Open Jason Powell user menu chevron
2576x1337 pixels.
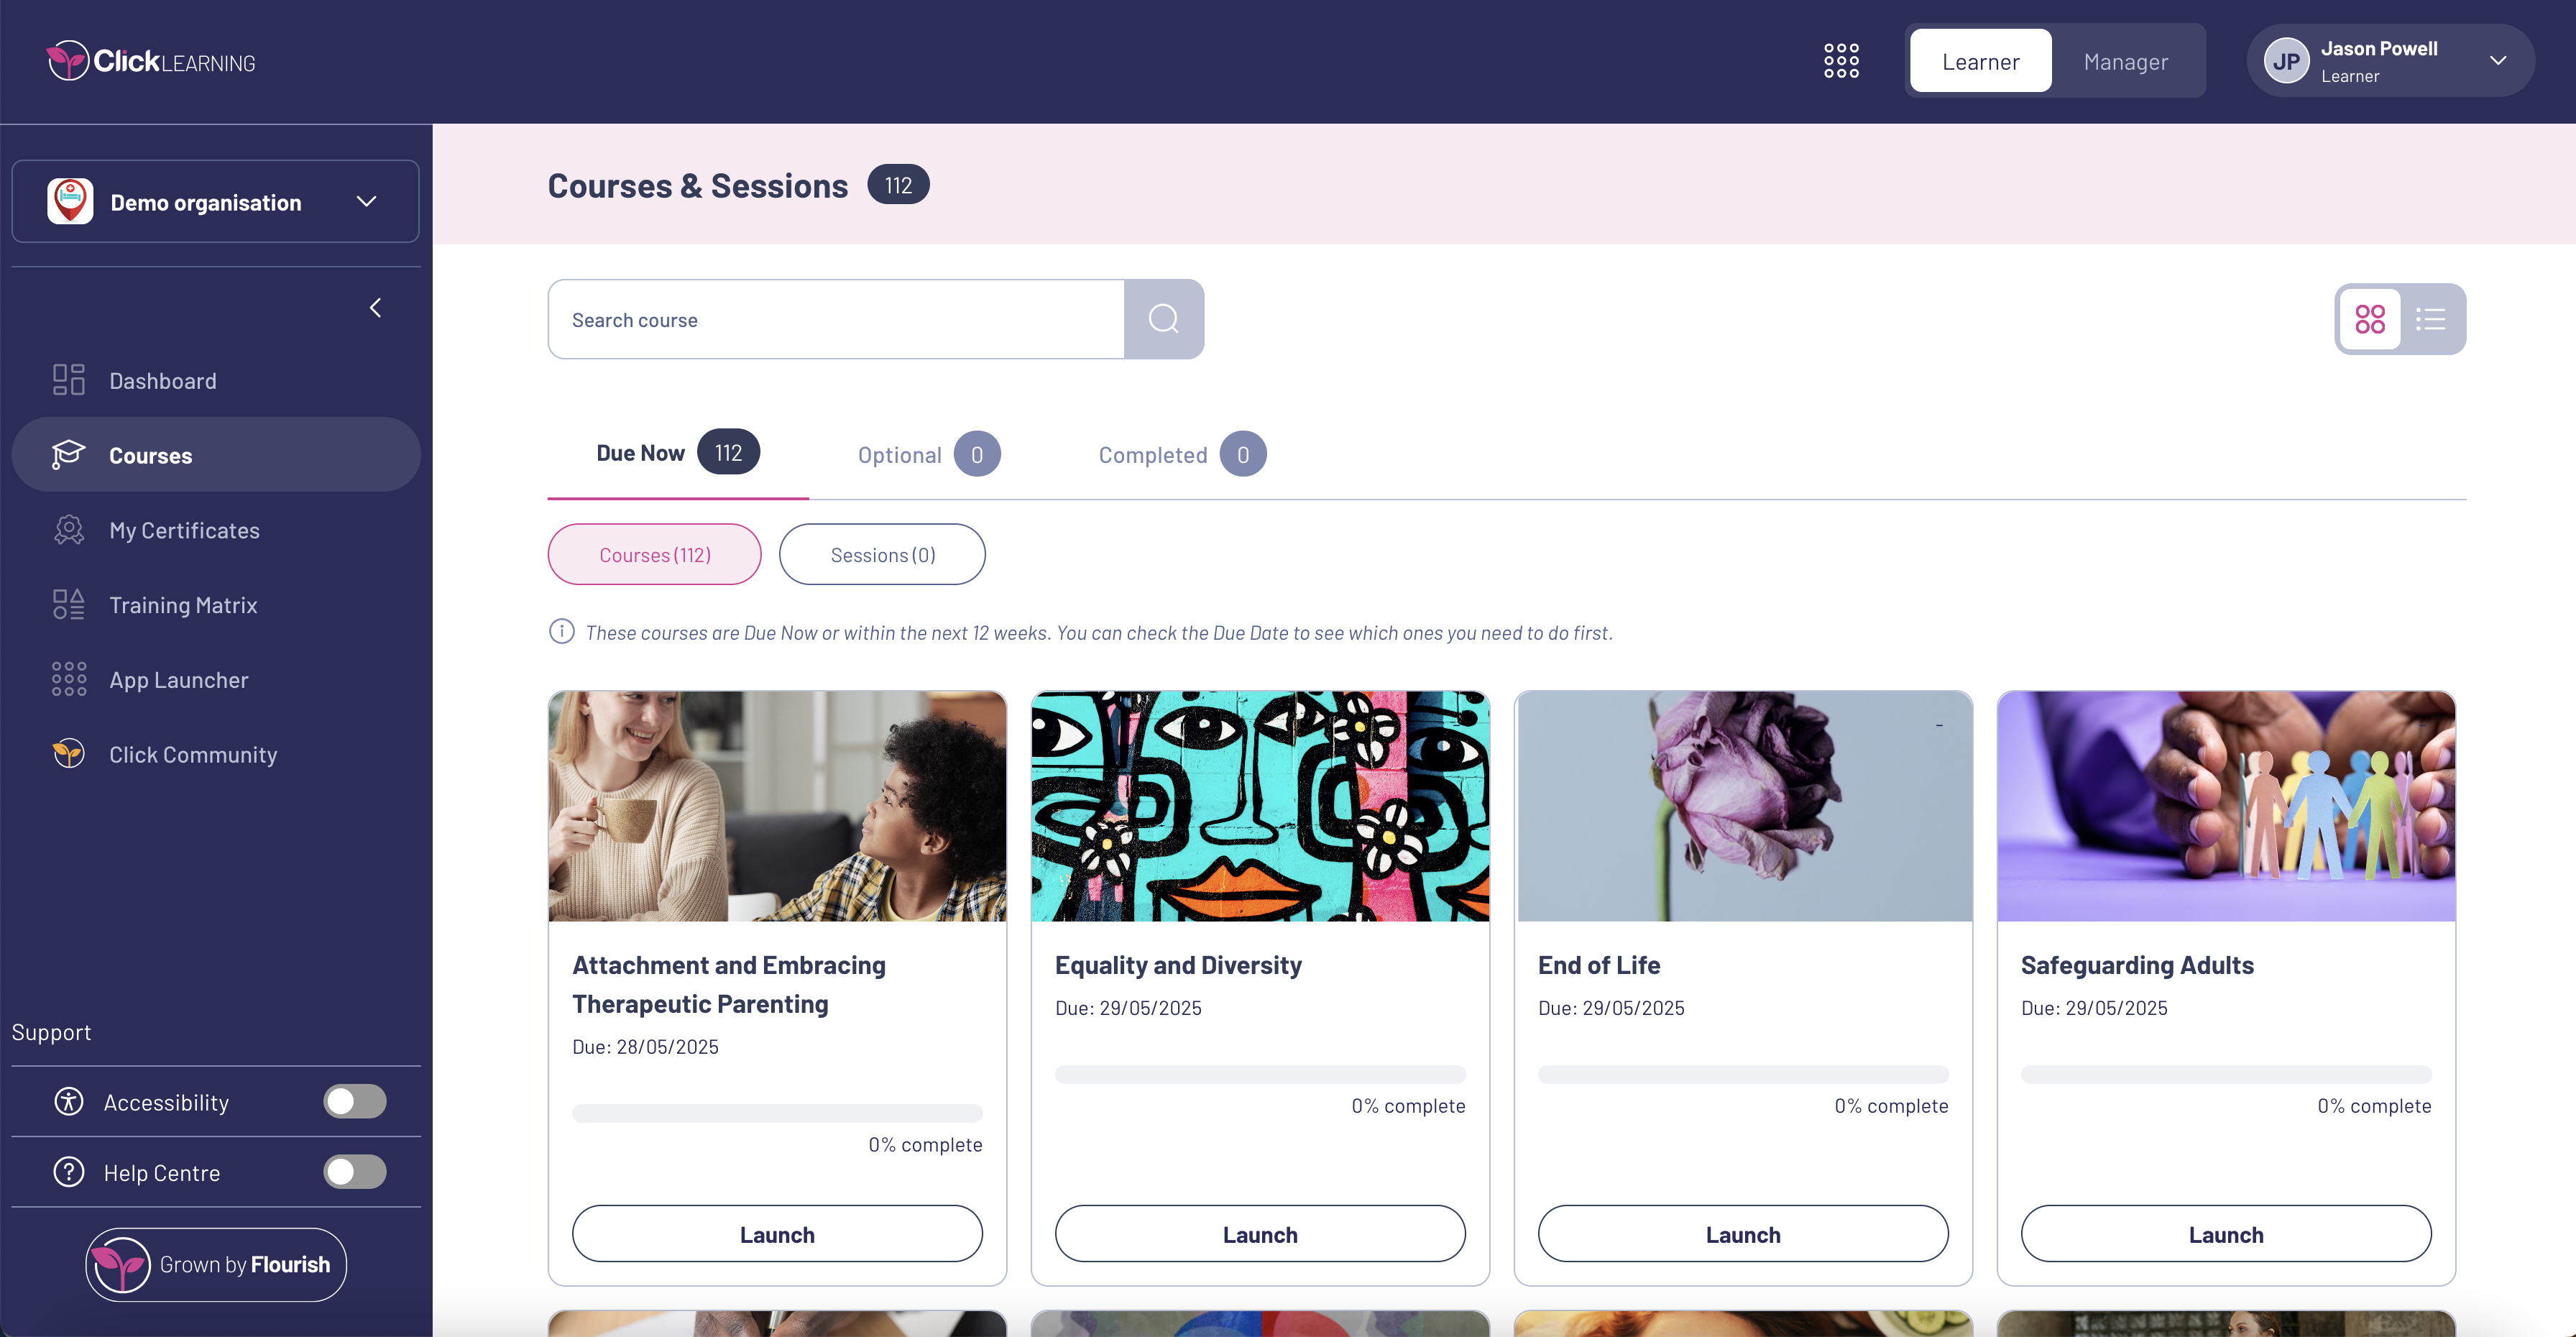coord(2497,61)
